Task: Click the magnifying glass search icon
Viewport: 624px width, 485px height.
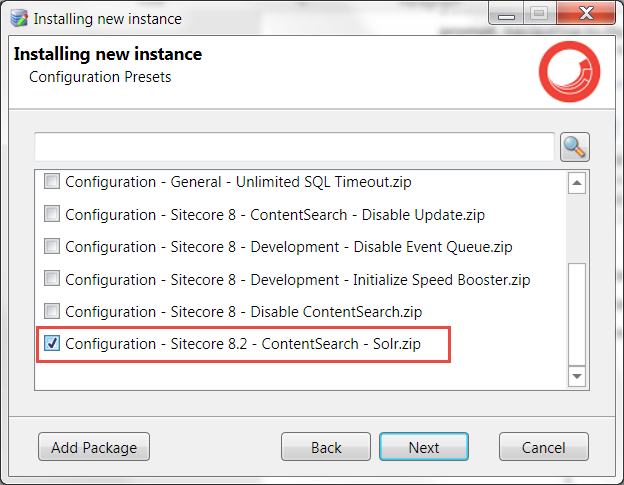Action: coord(575,147)
